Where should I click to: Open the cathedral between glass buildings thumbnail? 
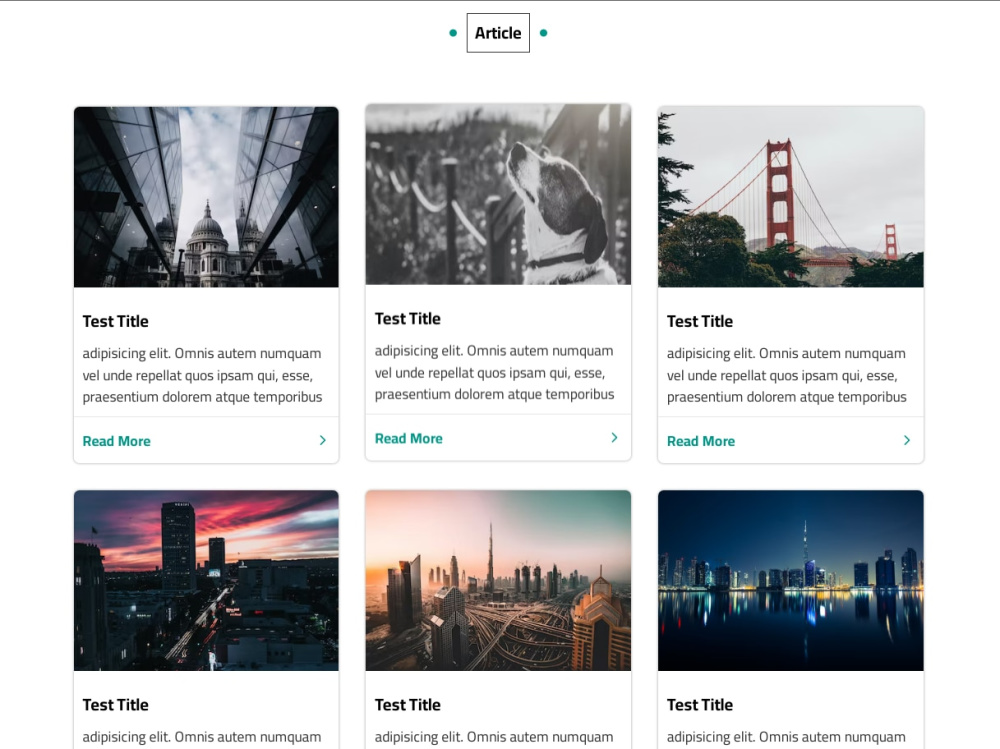coord(206,197)
